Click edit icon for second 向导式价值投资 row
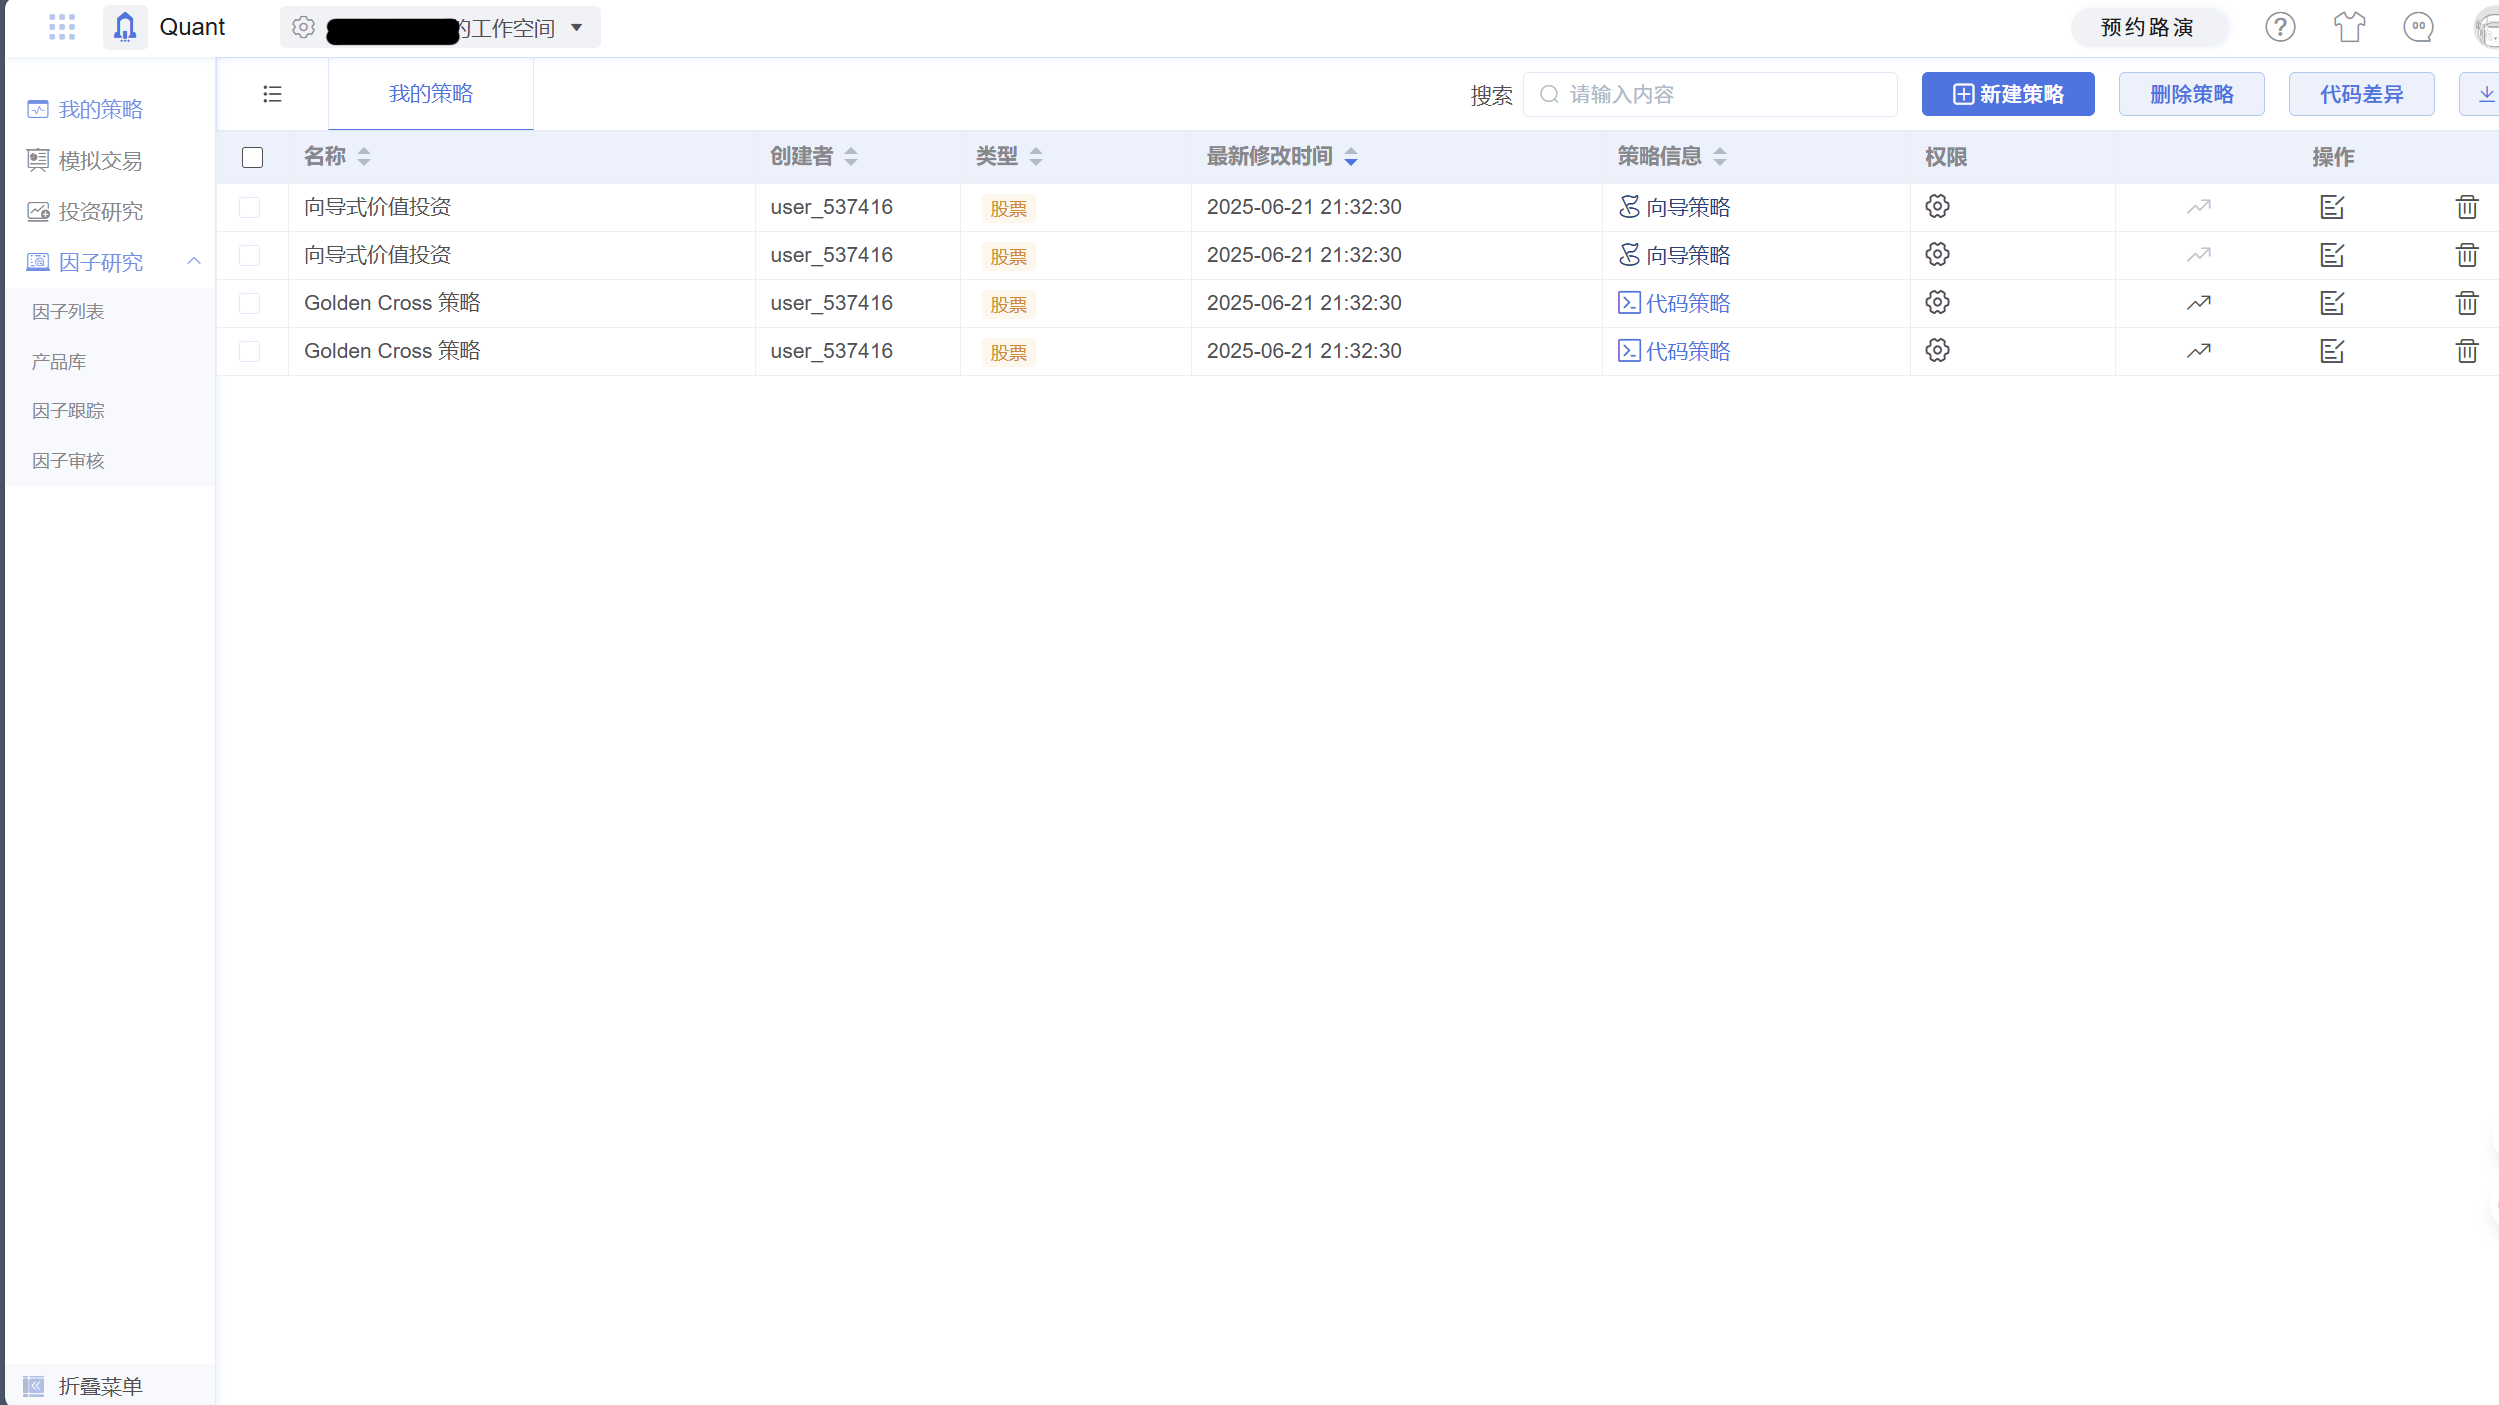This screenshot has width=2499, height=1405. coord(2332,255)
